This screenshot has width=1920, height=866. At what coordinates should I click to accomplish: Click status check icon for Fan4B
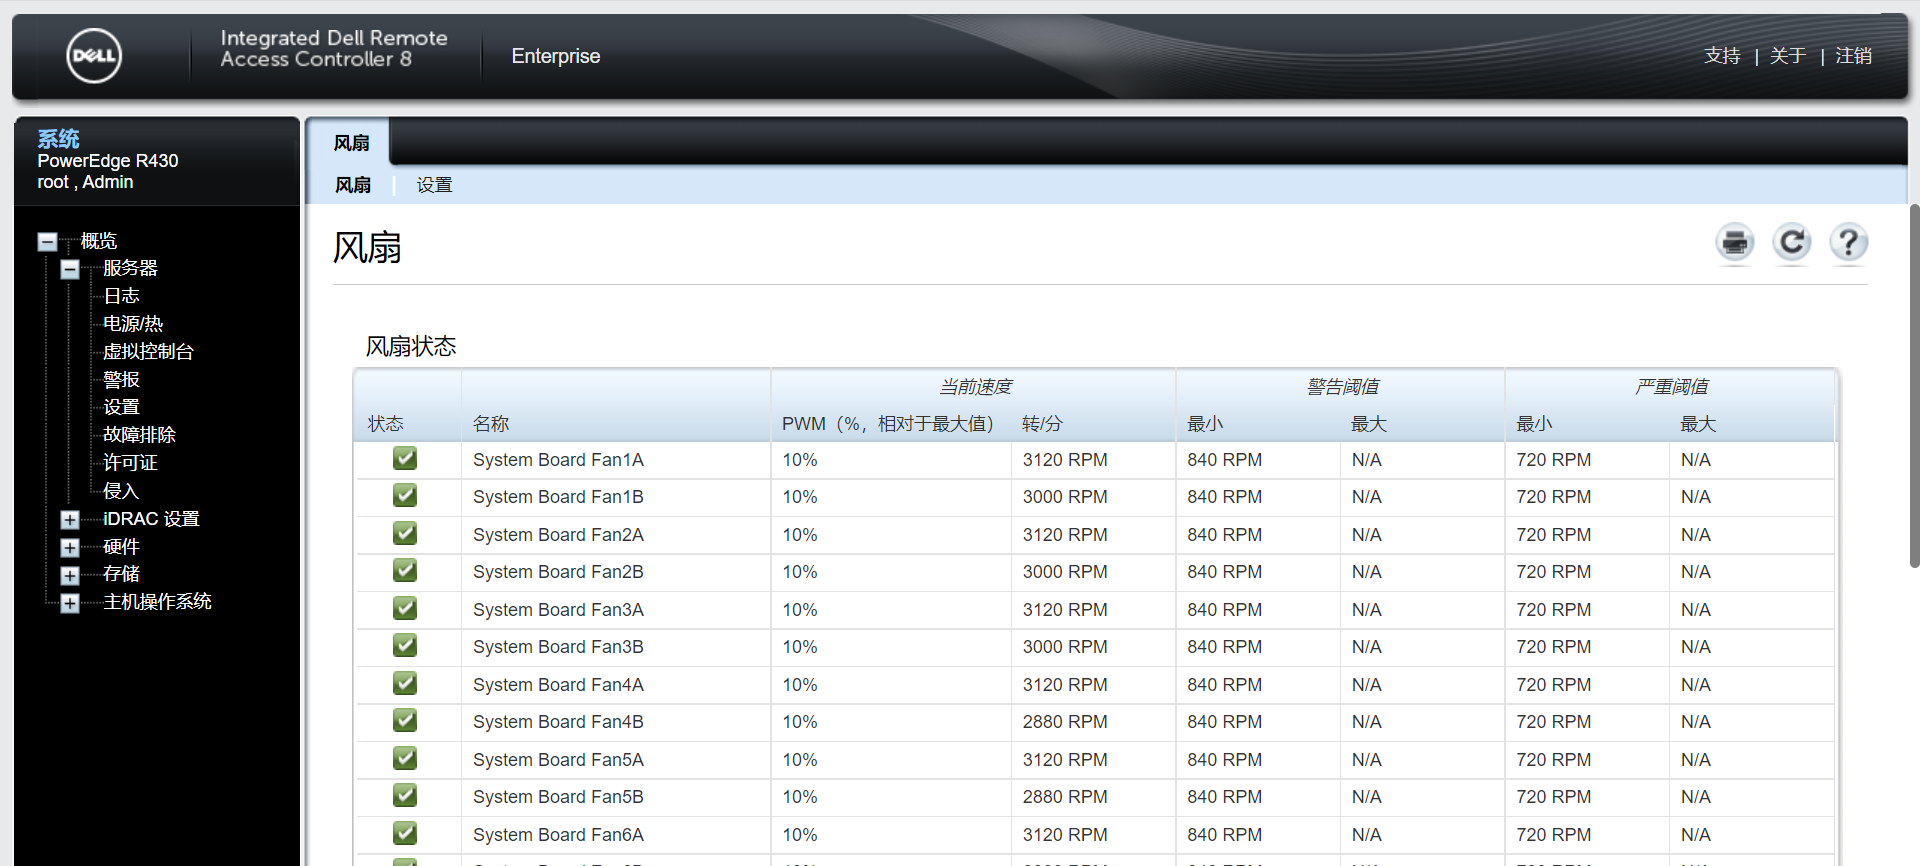[405, 721]
